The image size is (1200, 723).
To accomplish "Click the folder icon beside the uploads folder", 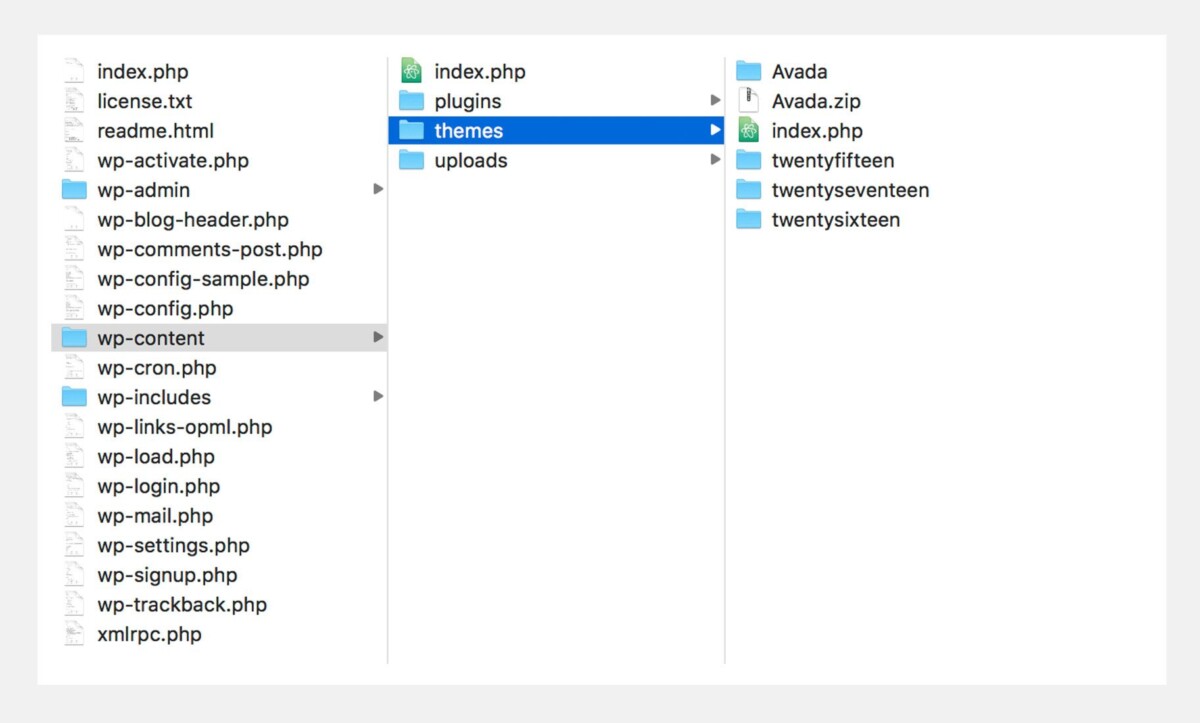I will click(x=411, y=160).
